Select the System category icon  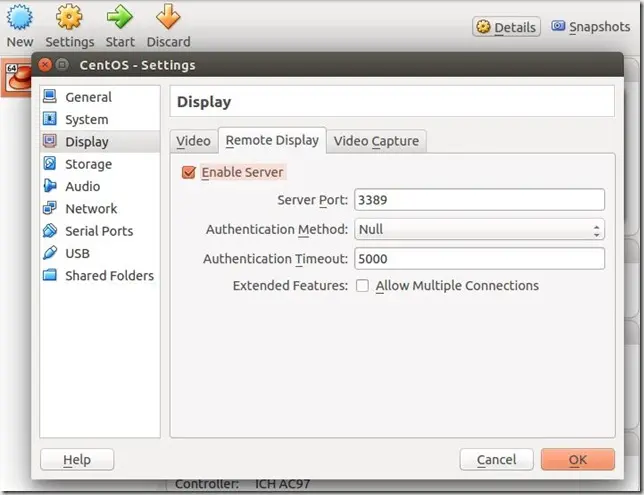(x=50, y=119)
